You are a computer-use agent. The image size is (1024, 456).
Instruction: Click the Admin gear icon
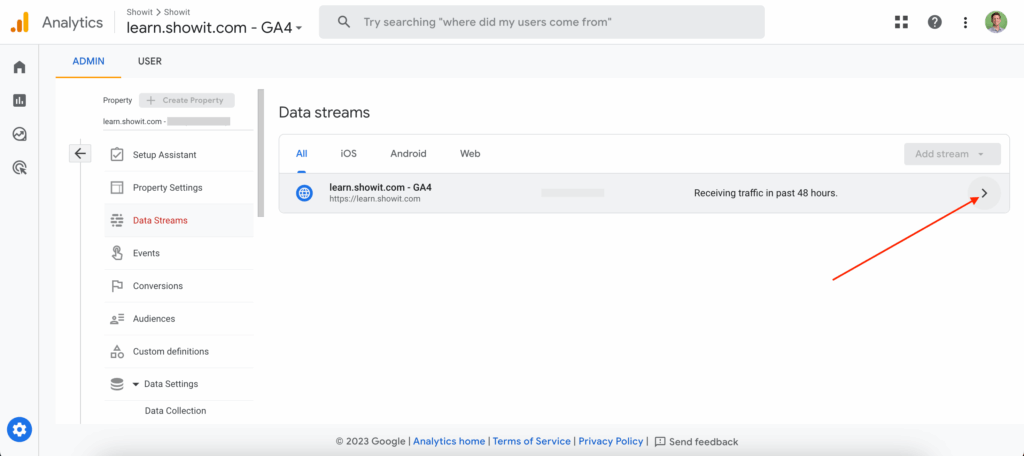tap(20, 430)
